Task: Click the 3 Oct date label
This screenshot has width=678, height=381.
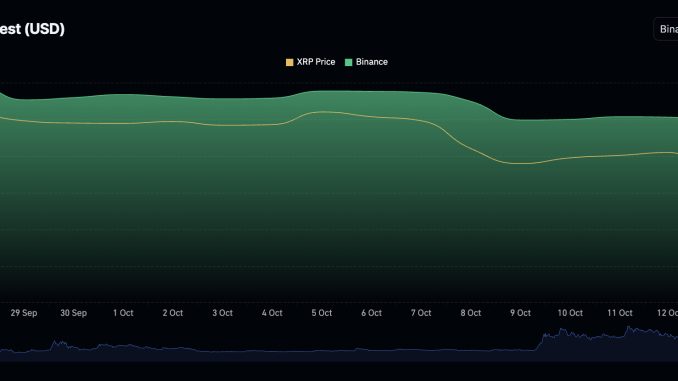Action: click(x=222, y=313)
